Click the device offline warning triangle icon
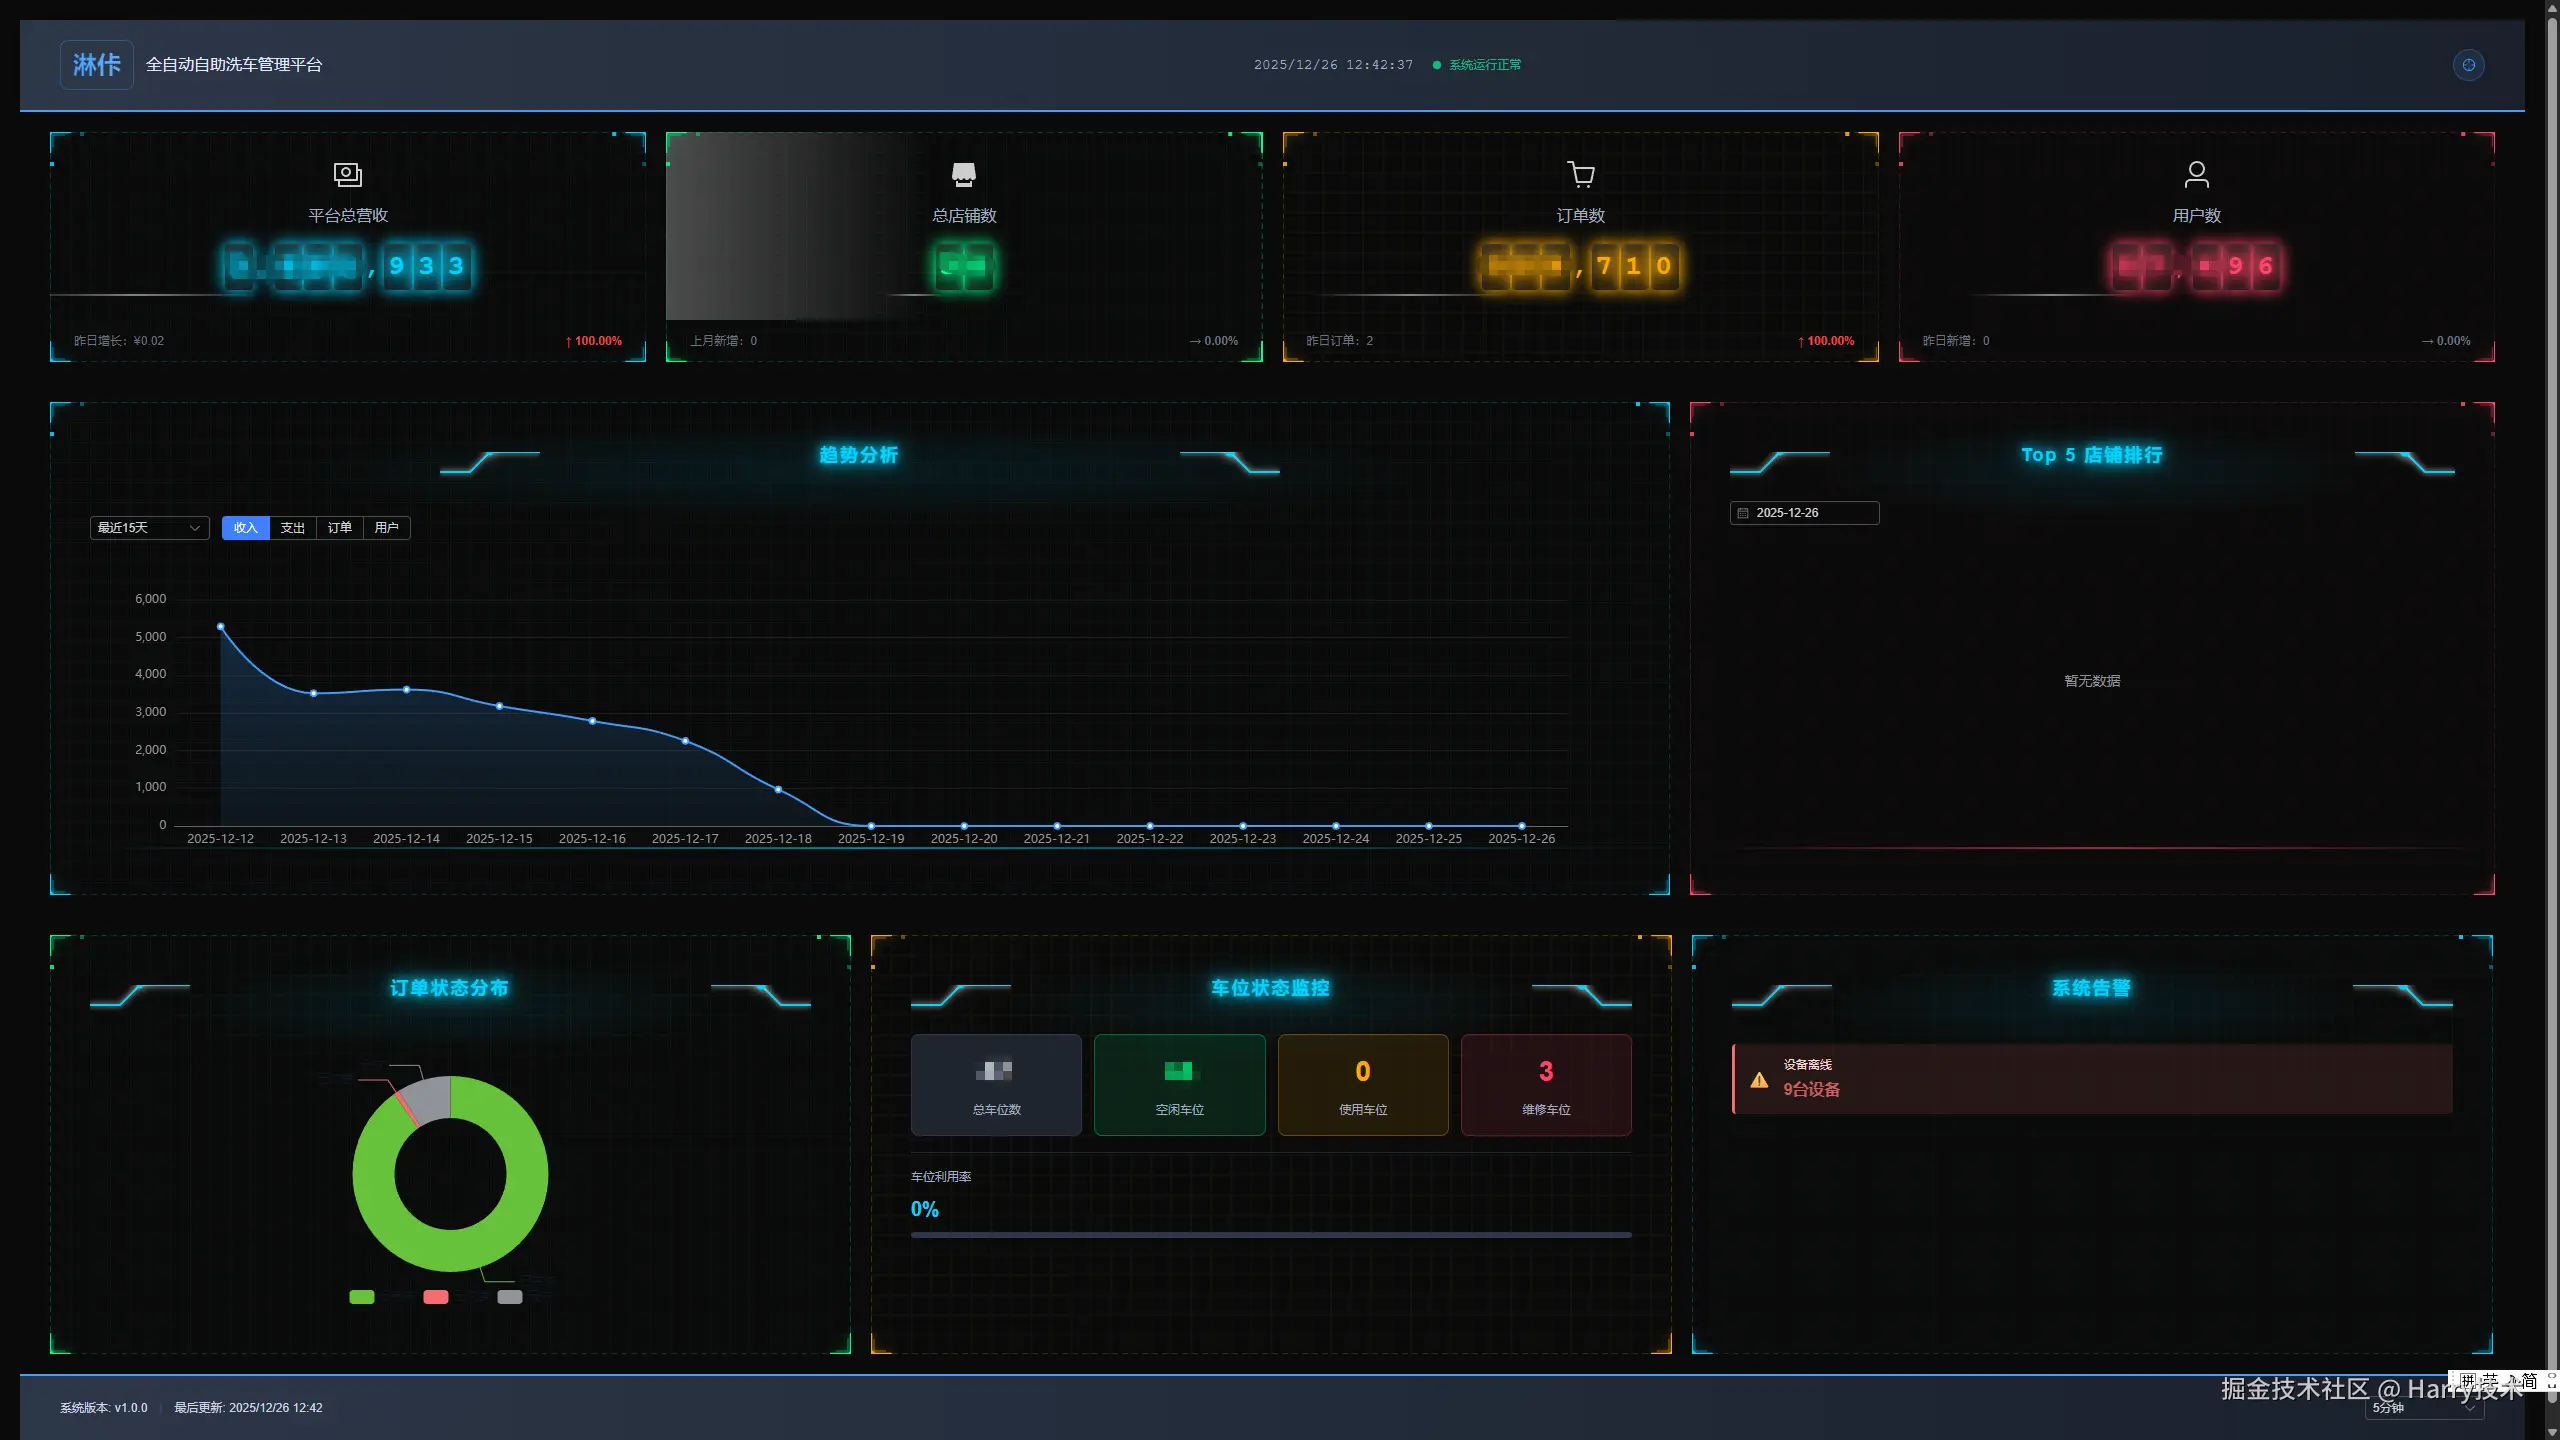The image size is (2560, 1440). (x=1759, y=1080)
